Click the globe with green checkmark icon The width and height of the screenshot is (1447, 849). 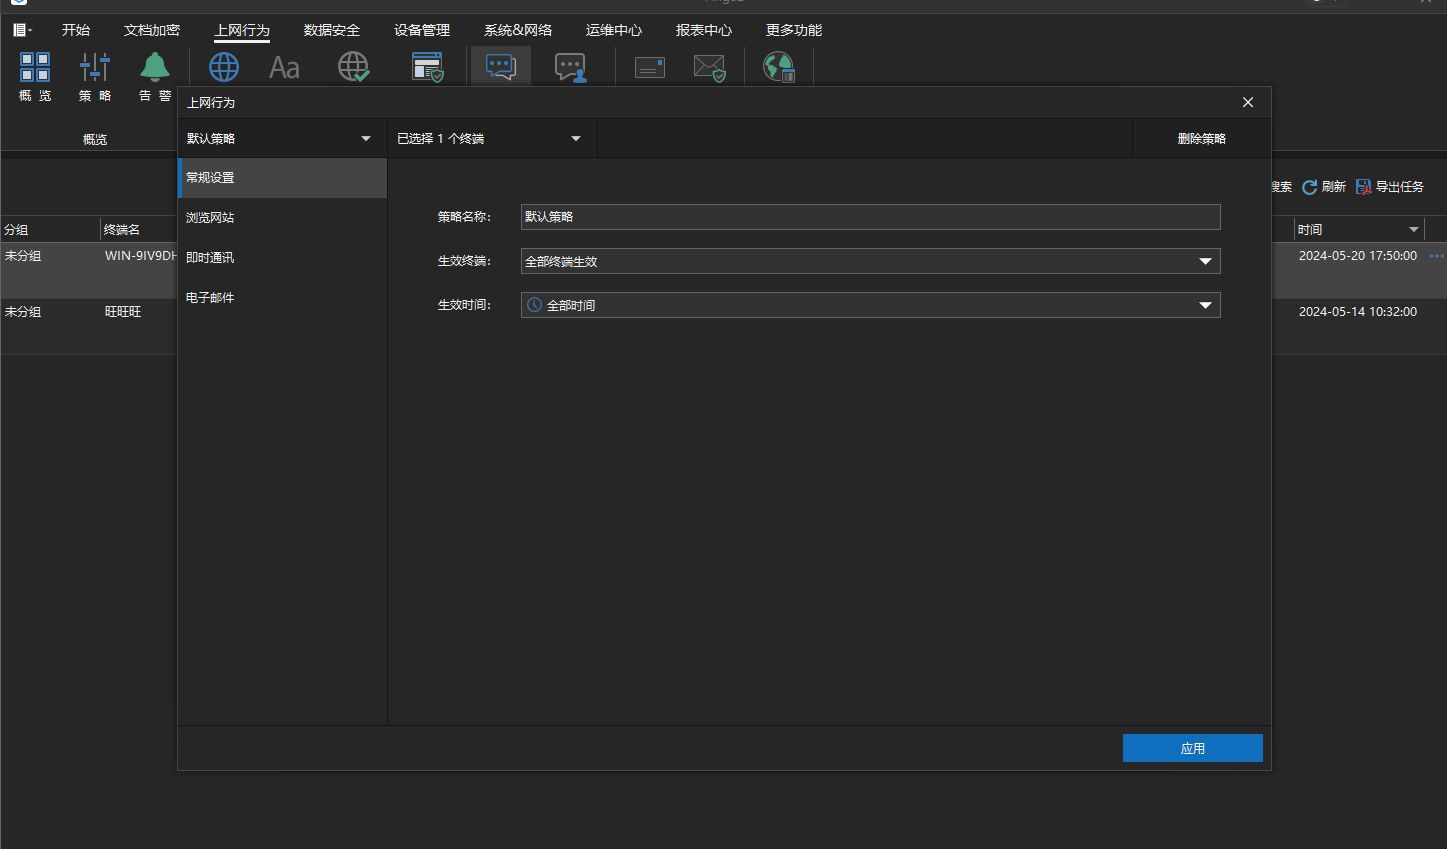click(354, 67)
